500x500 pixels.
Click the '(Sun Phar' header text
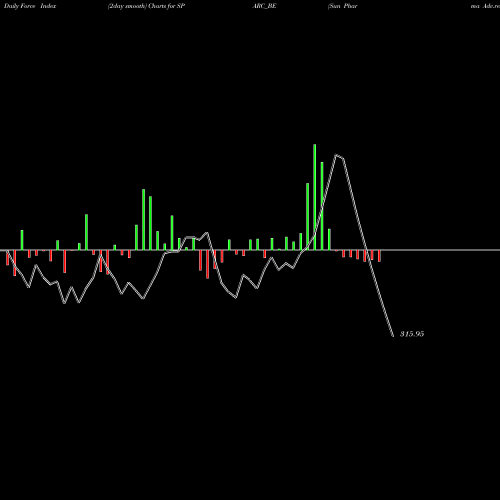coord(343,6)
